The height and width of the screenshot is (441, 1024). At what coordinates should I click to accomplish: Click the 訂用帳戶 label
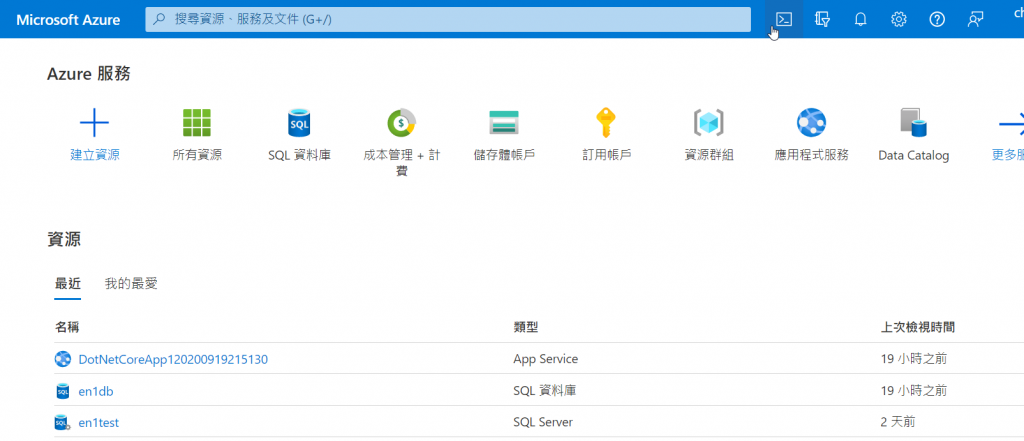[x=606, y=155]
